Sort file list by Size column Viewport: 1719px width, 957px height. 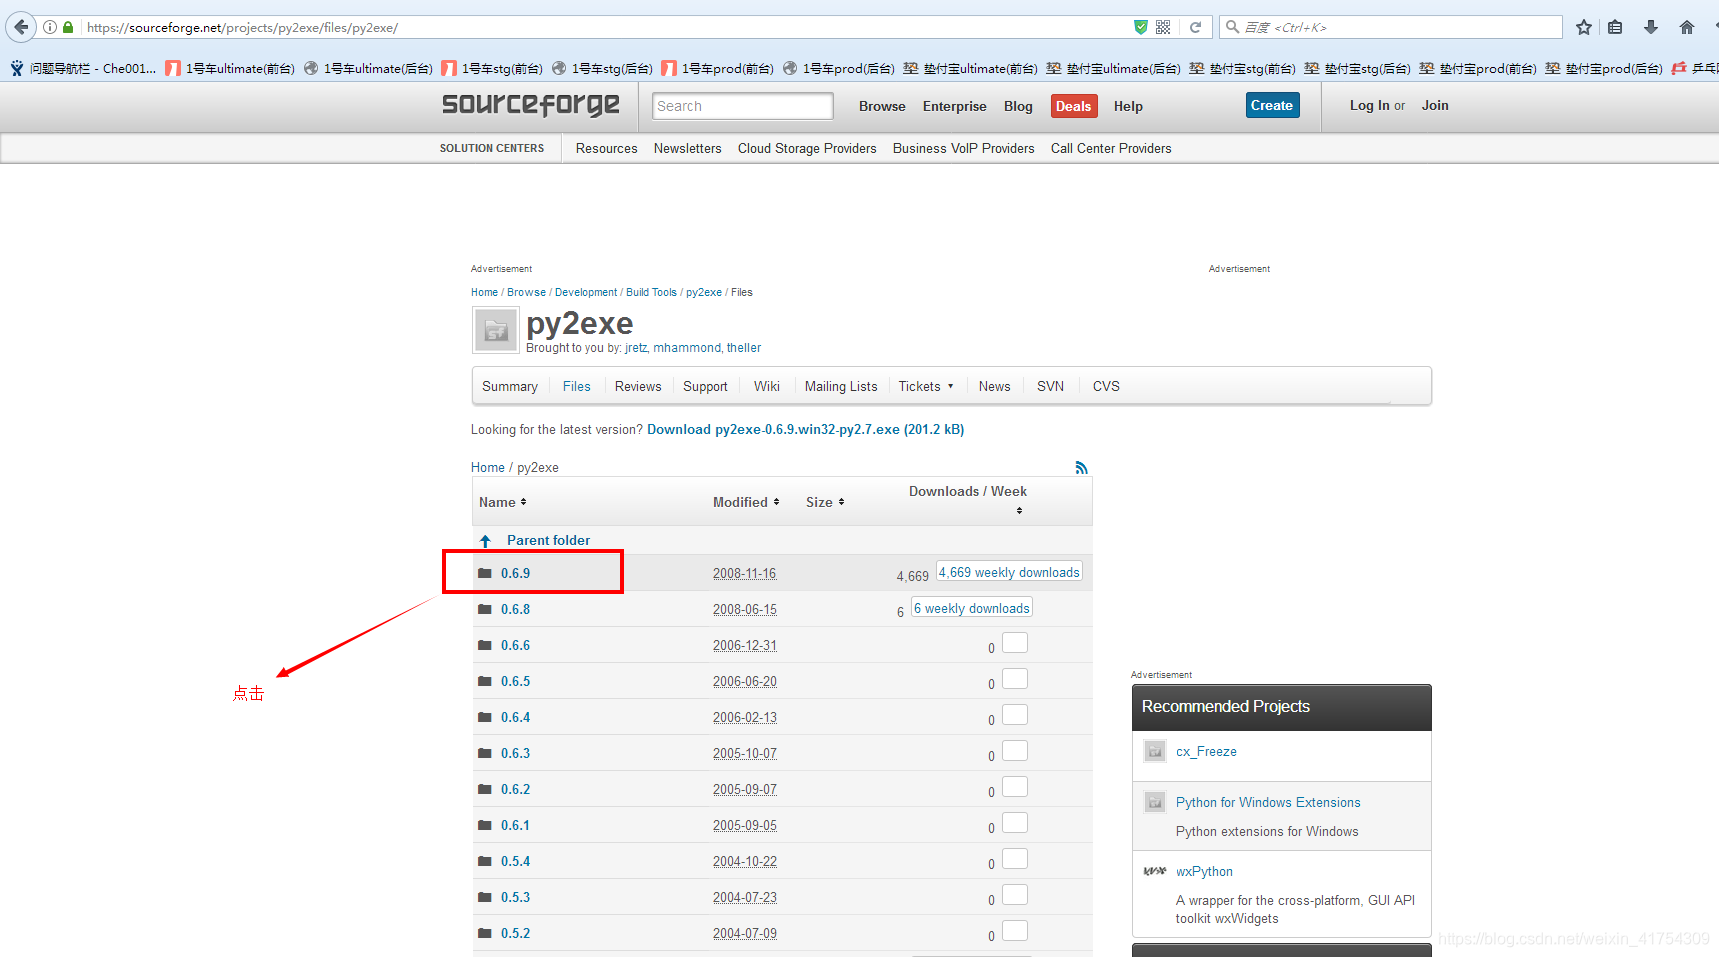(825, 502)
